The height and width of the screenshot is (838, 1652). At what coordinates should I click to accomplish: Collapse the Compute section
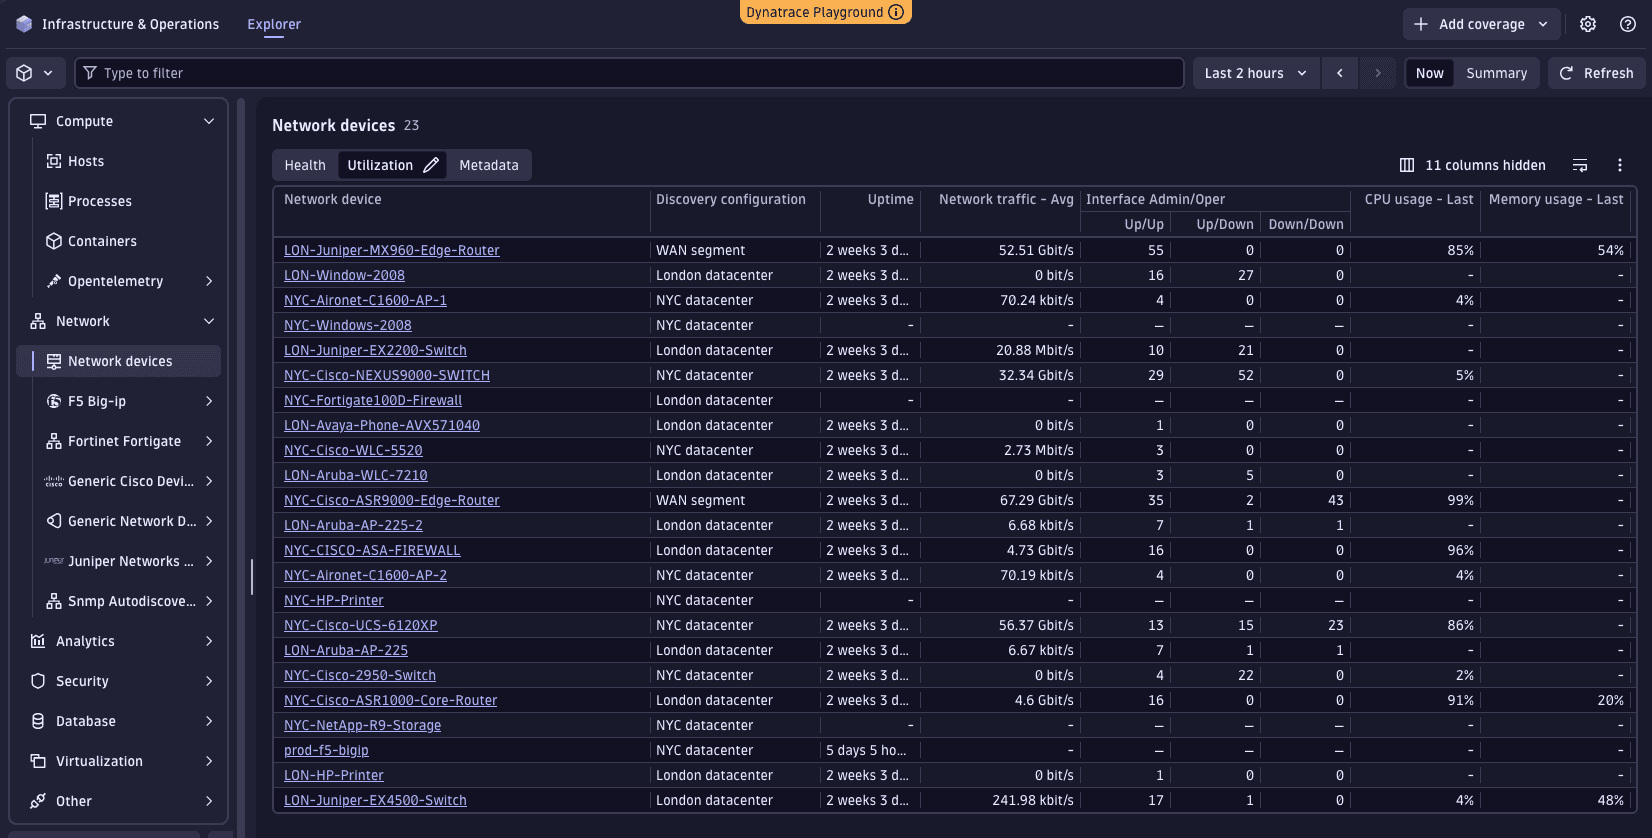pyautogui.click(x=209, y=121)
